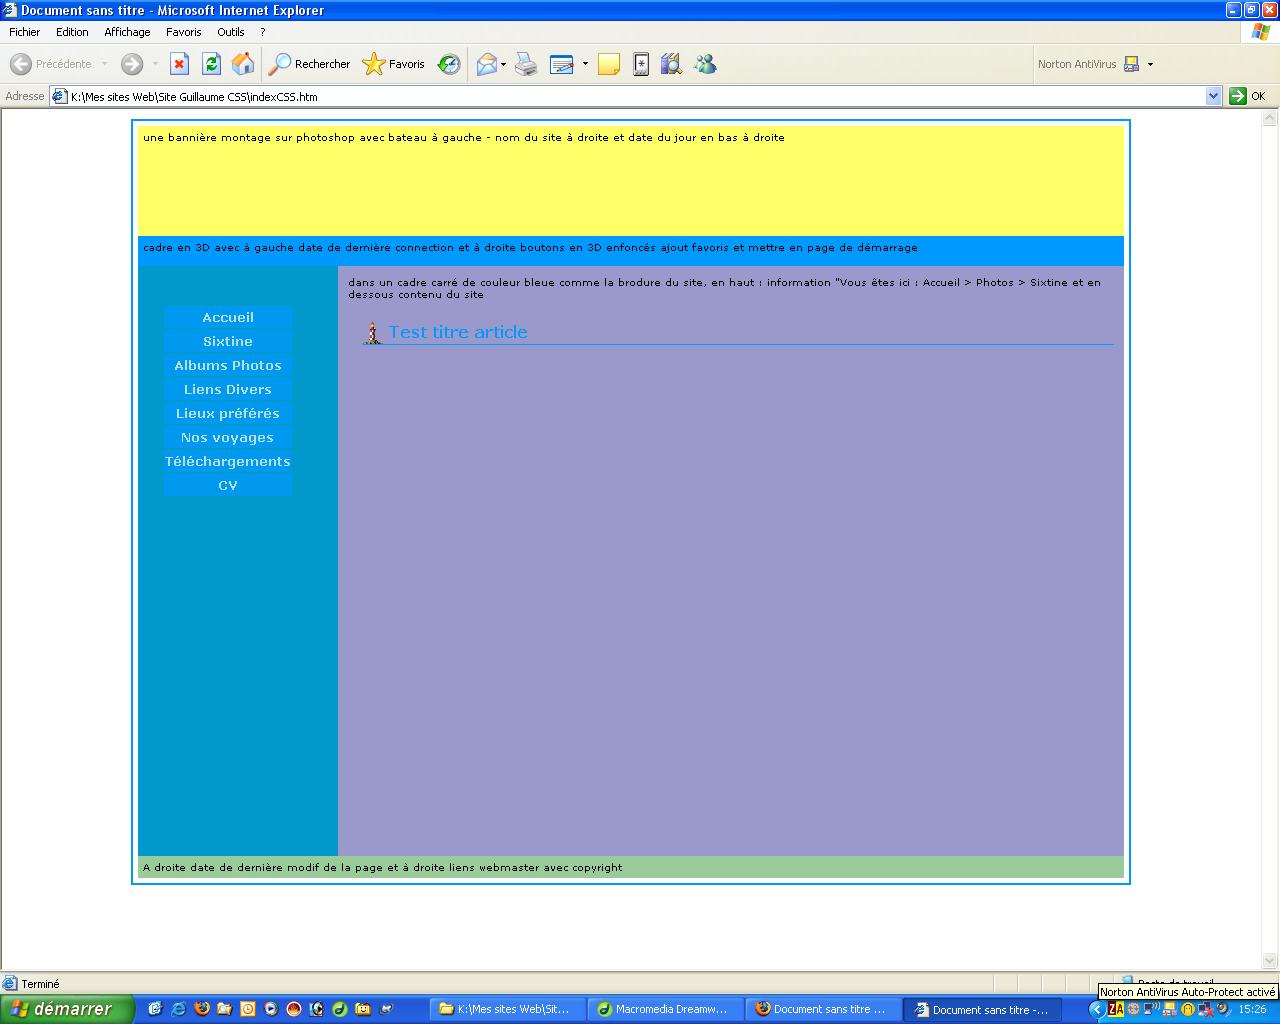
Task: Click into the address bar field
Action: point(630,97)
